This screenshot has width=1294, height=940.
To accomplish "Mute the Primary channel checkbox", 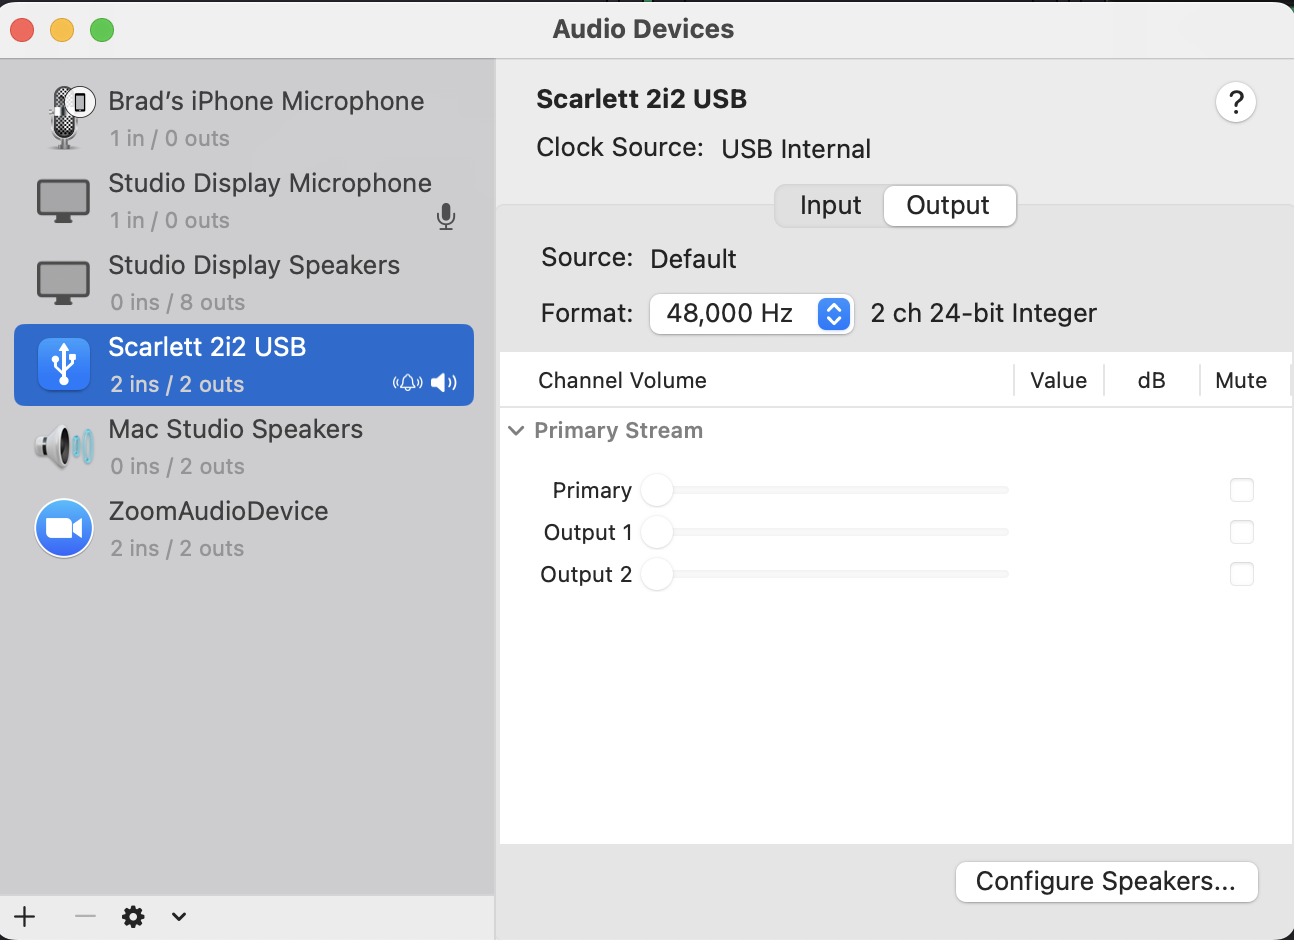I will pos(1242,490).
